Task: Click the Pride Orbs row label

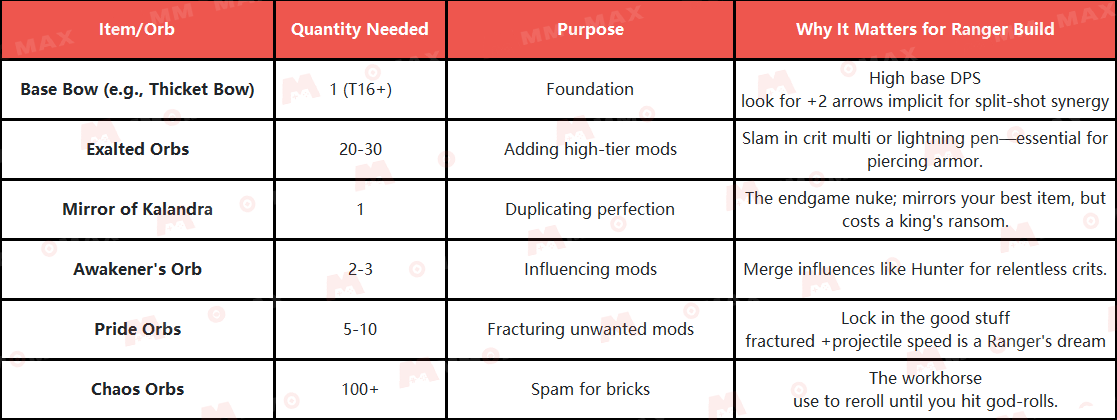Action: (x=137, y=329)
